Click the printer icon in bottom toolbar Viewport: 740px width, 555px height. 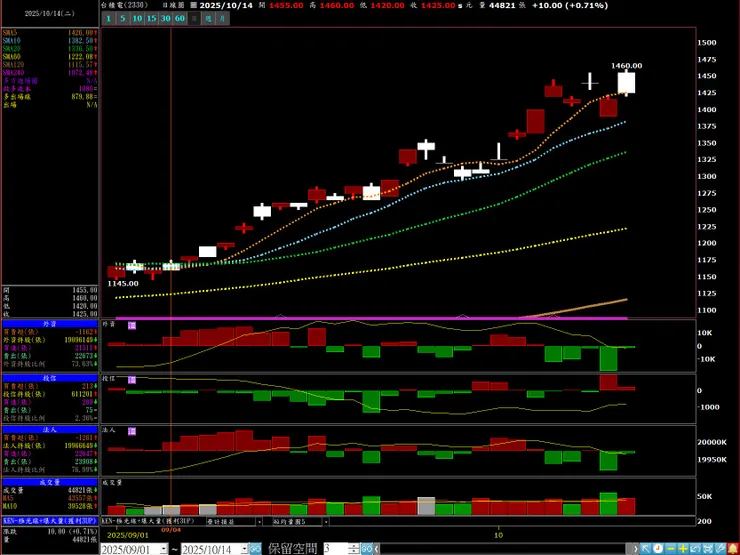pos(708,549)
